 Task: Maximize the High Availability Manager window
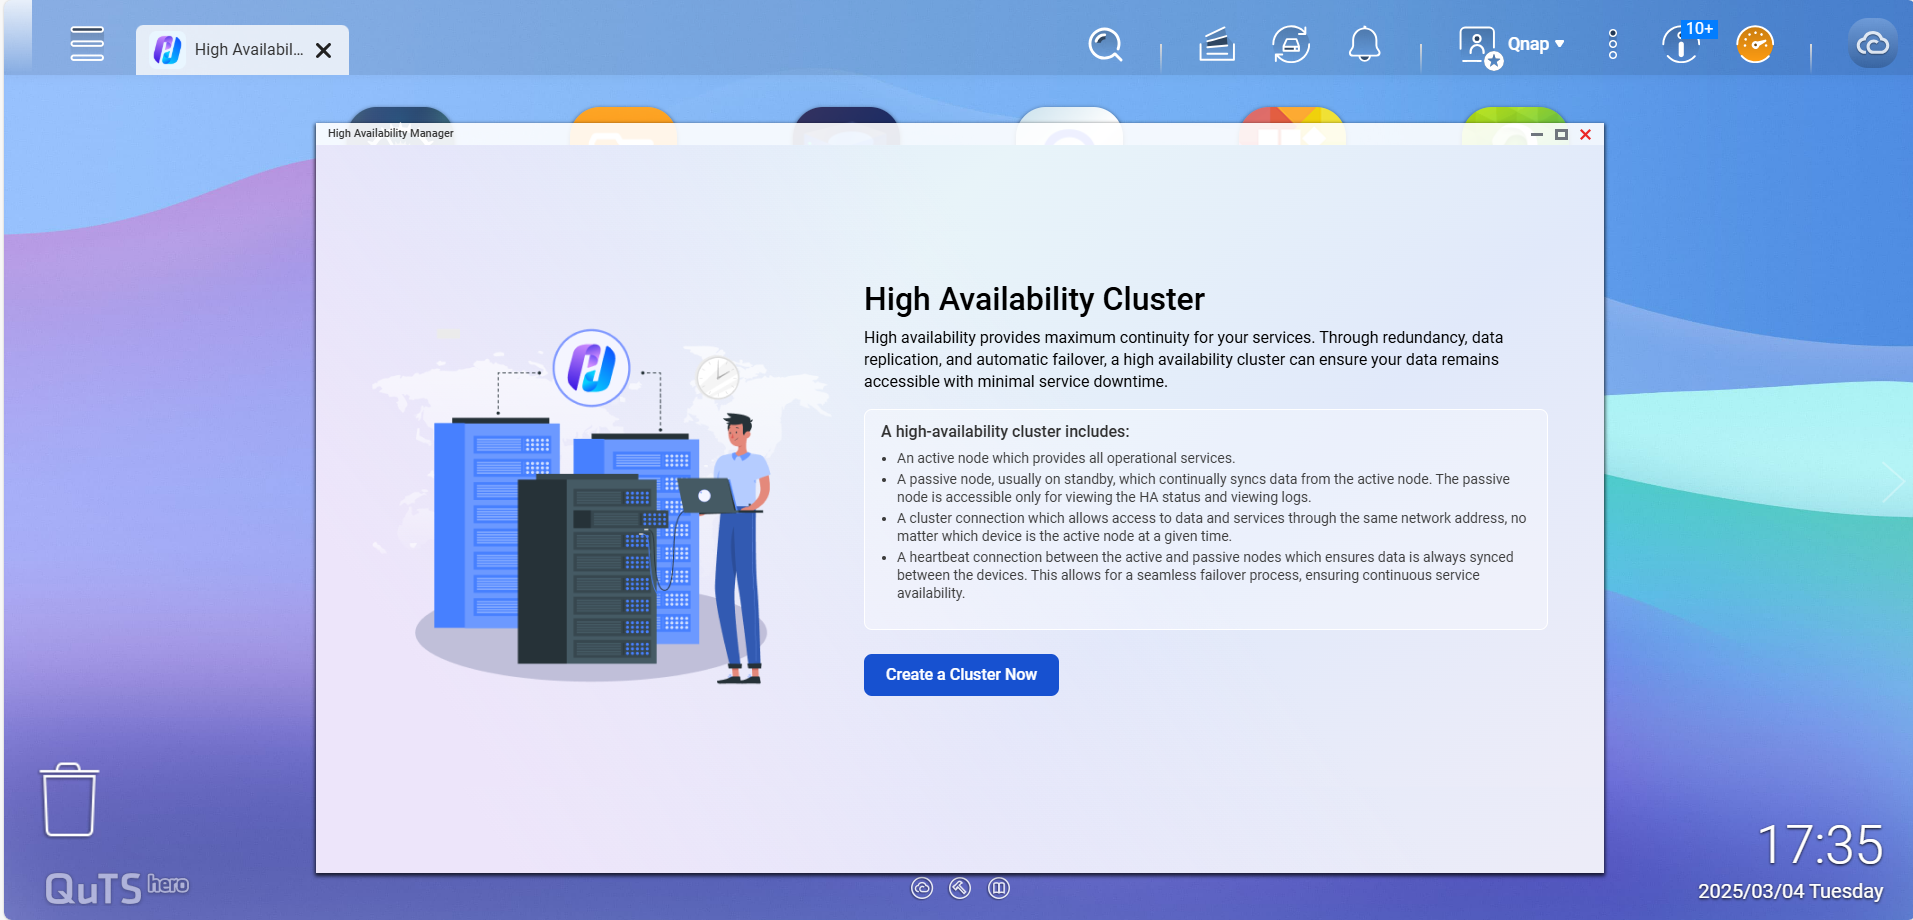(x=1561, y=134)
